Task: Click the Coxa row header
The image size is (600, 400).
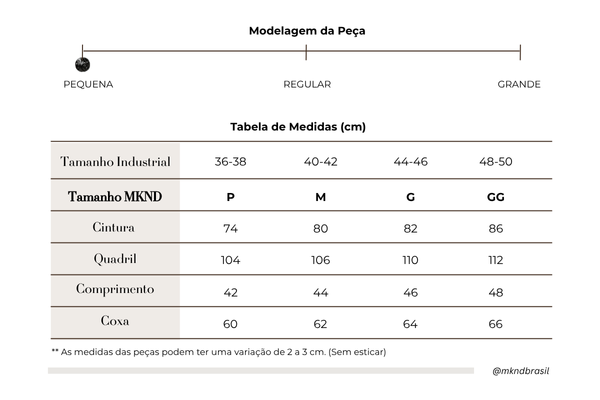Action: click(x=115, y=322)
